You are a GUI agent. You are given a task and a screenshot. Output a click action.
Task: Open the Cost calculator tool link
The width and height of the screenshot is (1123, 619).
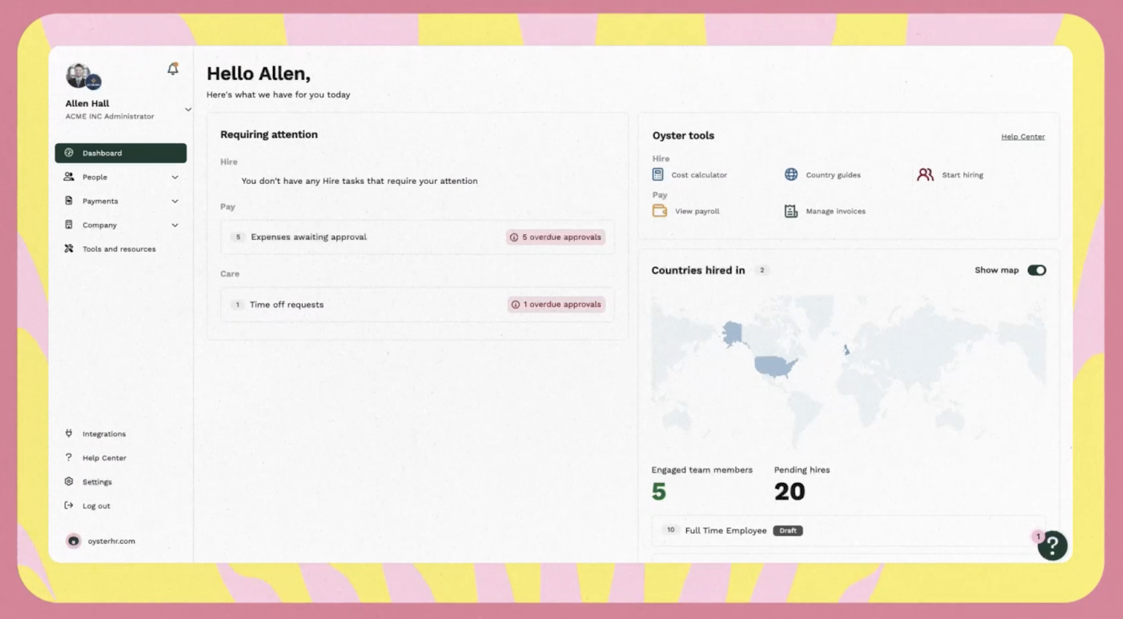(698, 175)
